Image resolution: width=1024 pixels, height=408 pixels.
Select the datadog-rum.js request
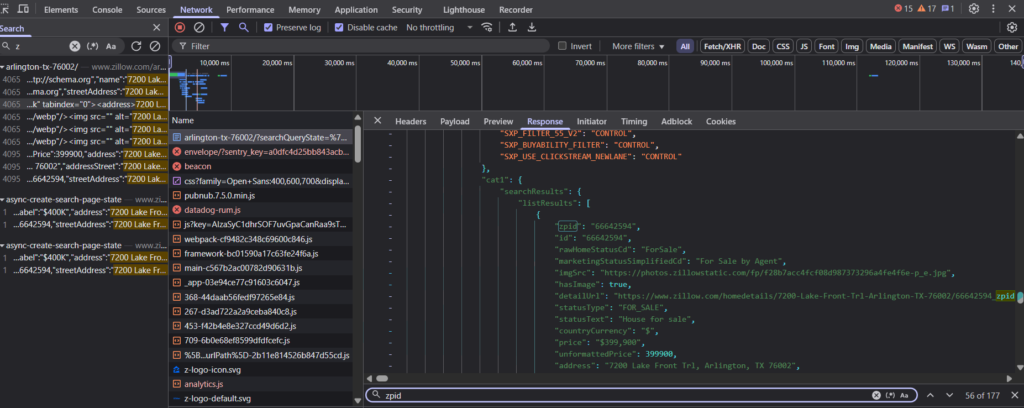(x=262, y=210)
